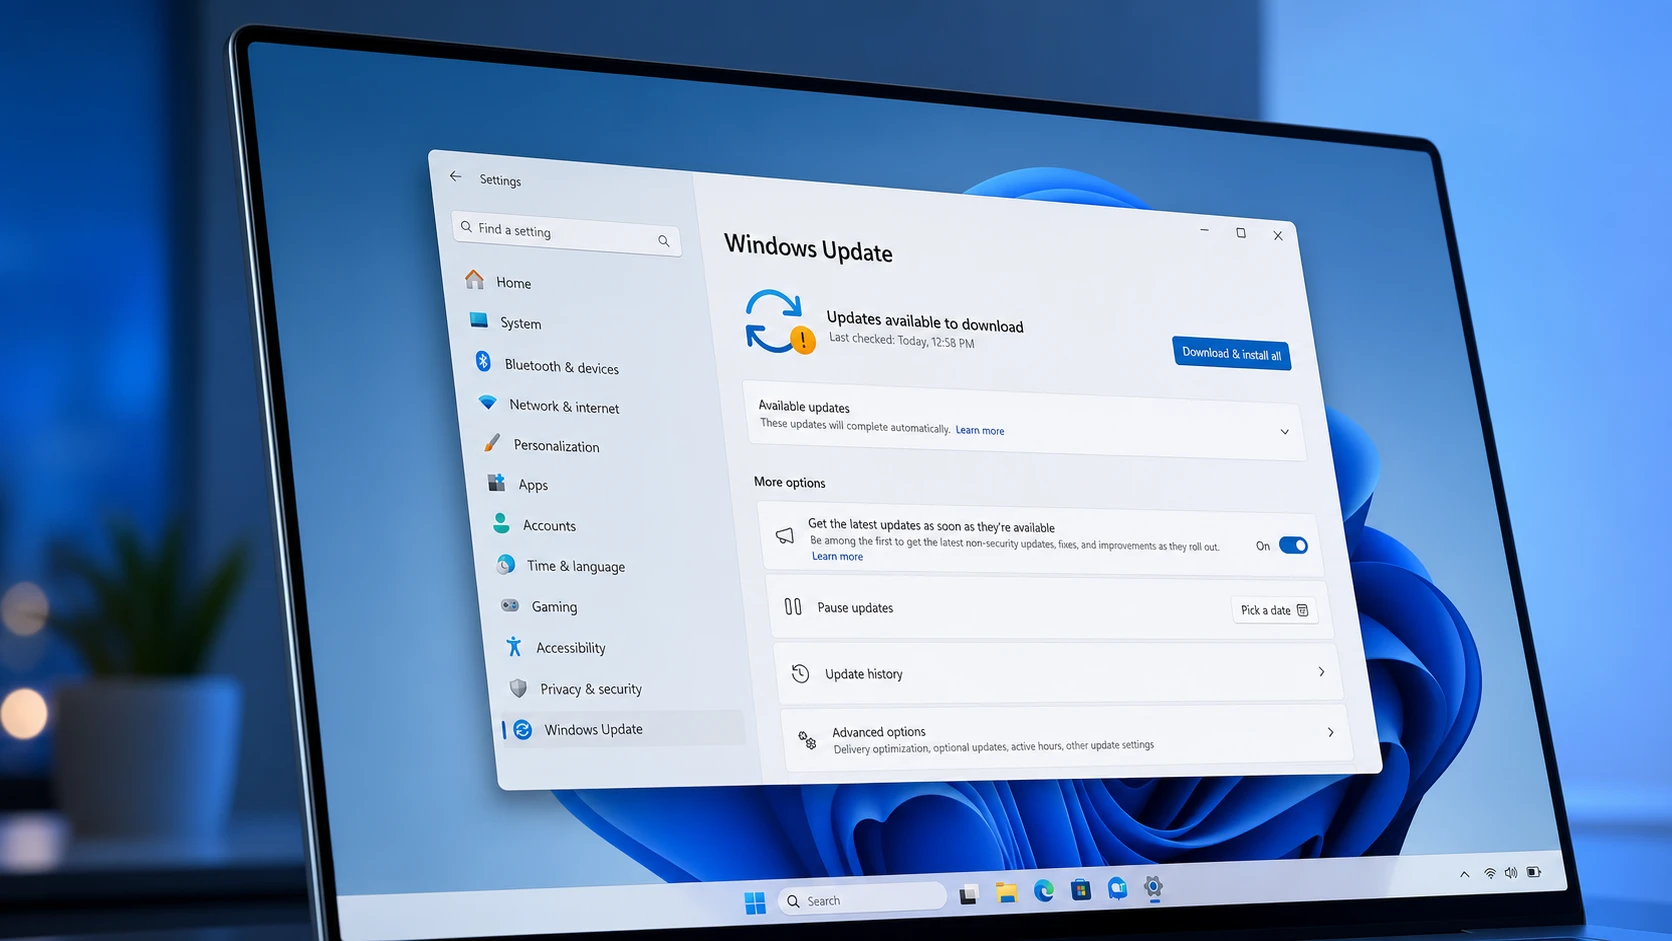Click the System monitor icon
The width and height of the screenshot is (1672, 941).
479,320
